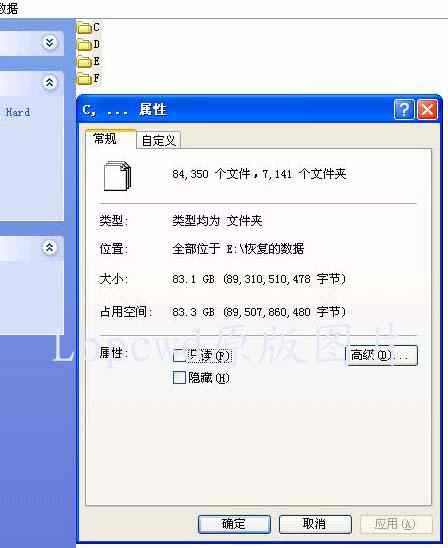Viewport: 448px width, 548px height.
Task: Expand the top sidebar panel chevron
Action: tap(49, 43)
